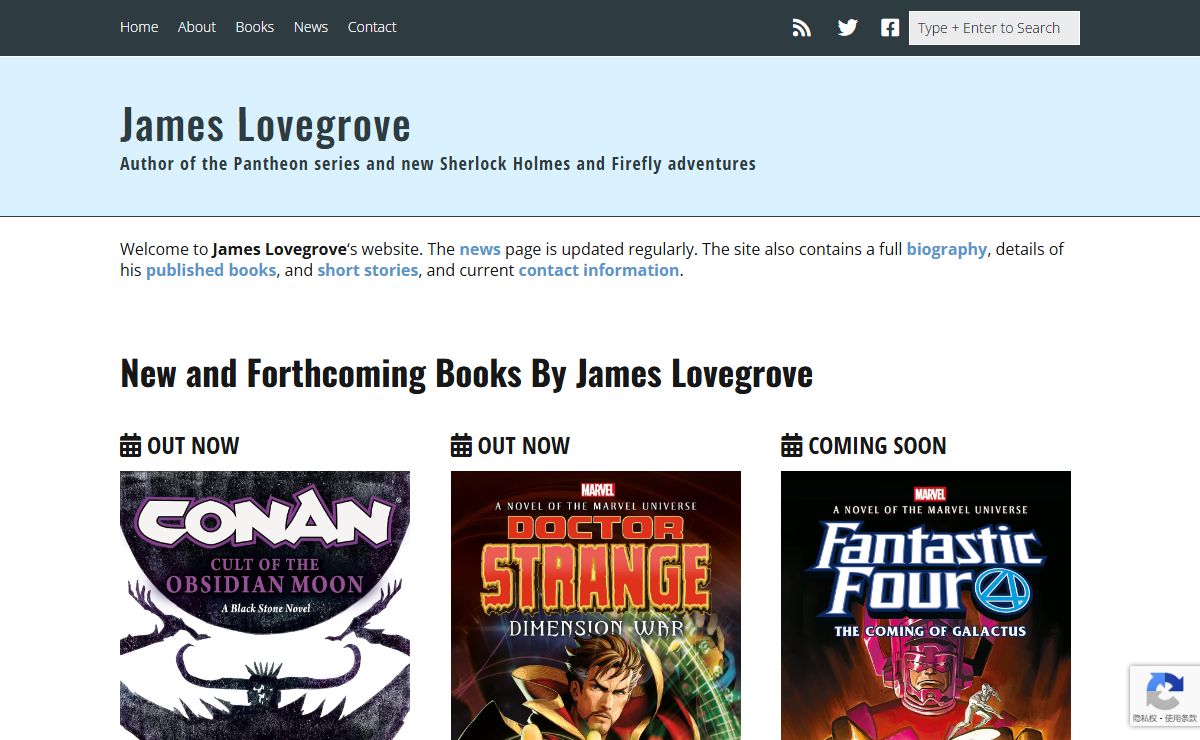Open the Contact menu item
Image resolution: width=1200 pixels, height=740 pixels.
[x=372, y=27]
